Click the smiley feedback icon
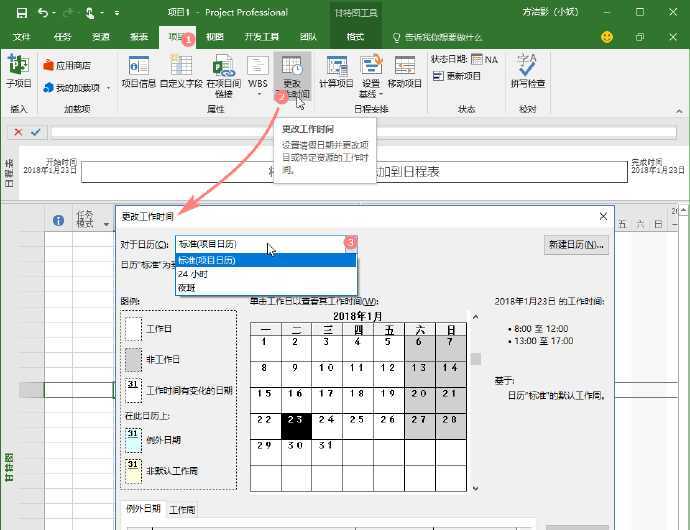This screenshot has height=530, width=690. pyautogui.click(x=607, y=37)
